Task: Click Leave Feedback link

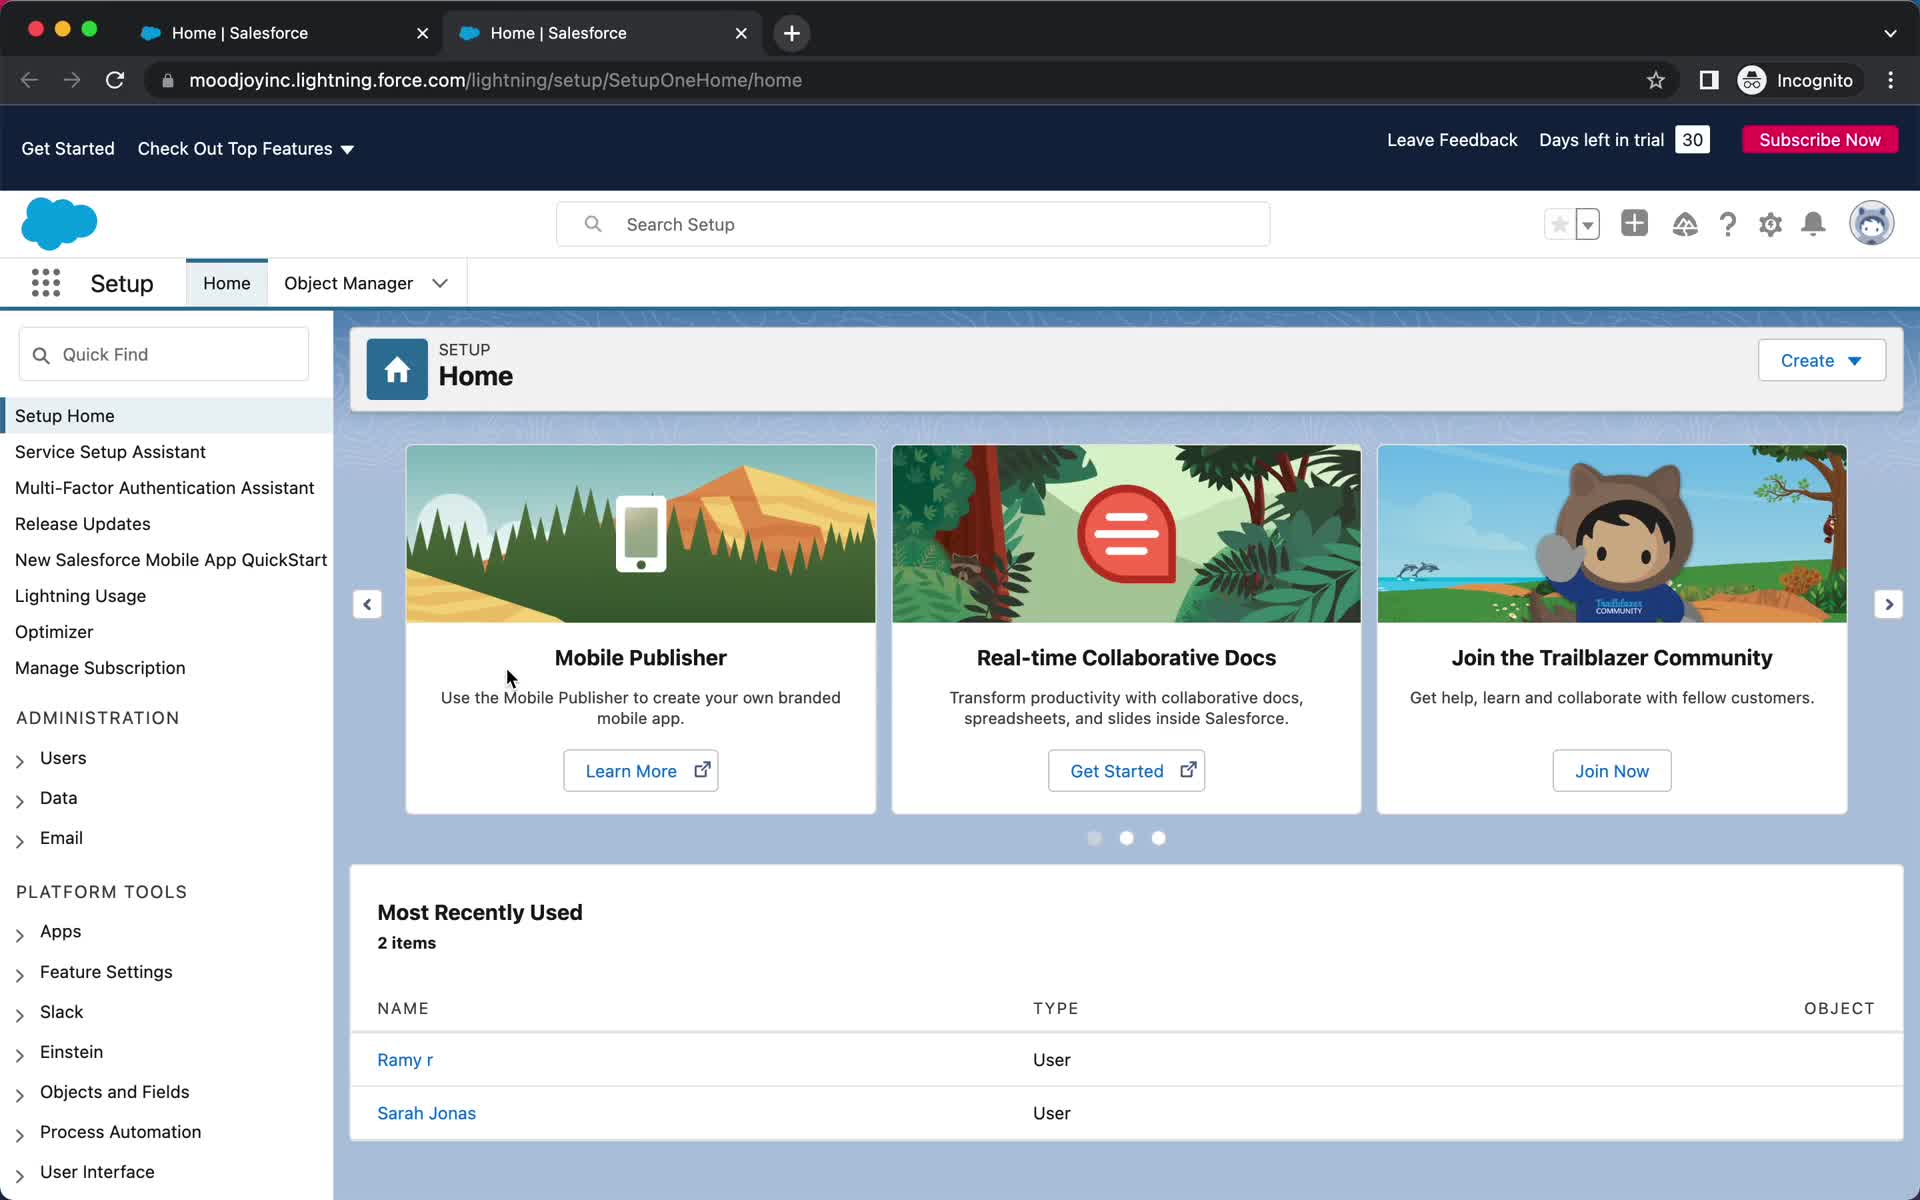Action: [1452, 140]
